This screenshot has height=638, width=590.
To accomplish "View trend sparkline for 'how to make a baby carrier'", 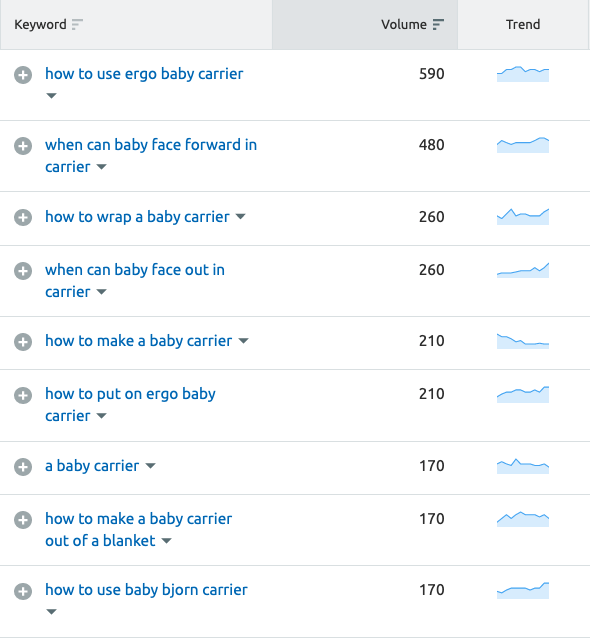I will coord(523,341).
